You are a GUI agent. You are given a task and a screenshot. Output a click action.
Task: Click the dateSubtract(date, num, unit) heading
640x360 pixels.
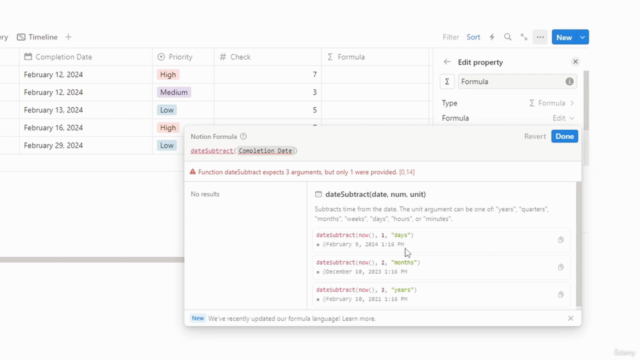[375, 194]
